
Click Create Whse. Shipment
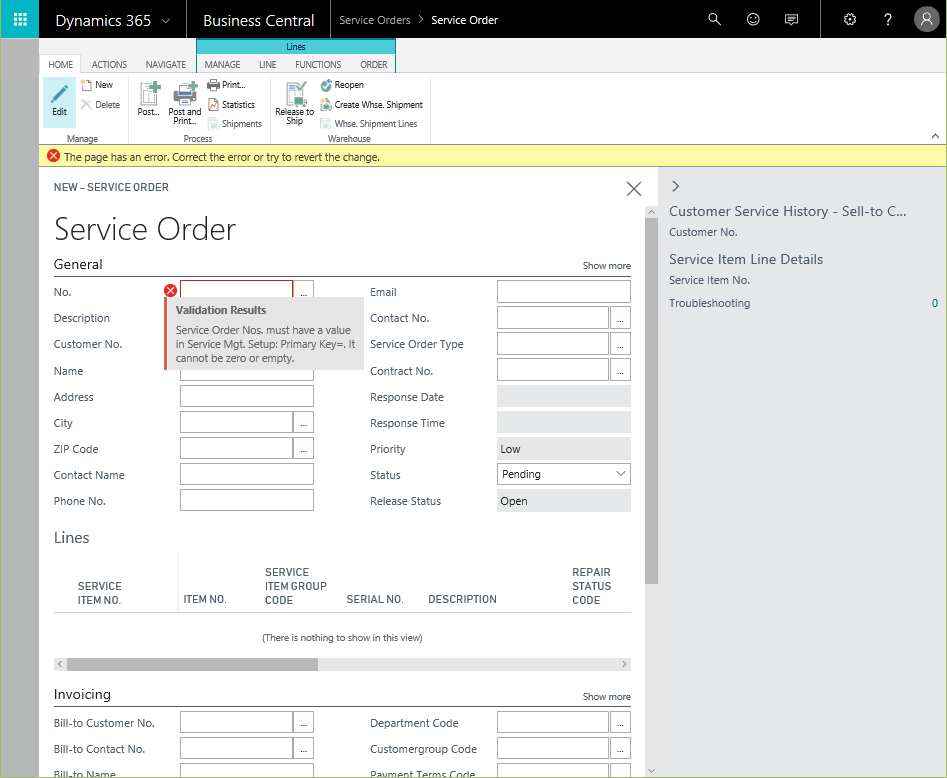click(371, 104)
